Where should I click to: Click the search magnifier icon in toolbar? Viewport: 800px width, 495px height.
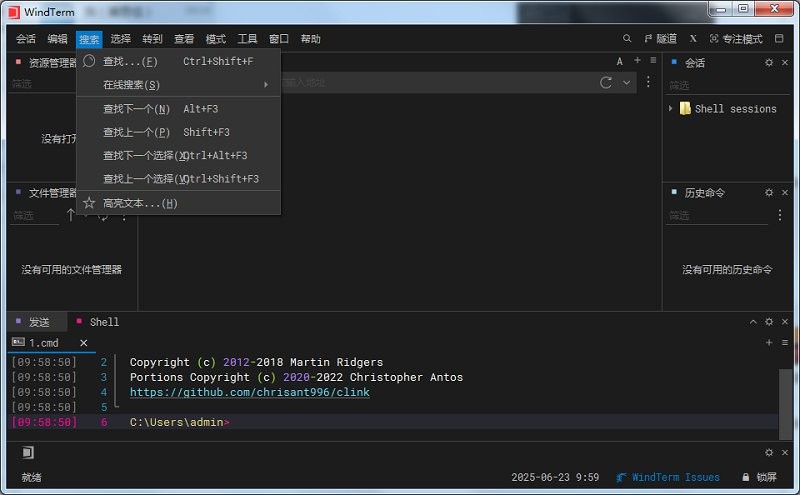627,39
